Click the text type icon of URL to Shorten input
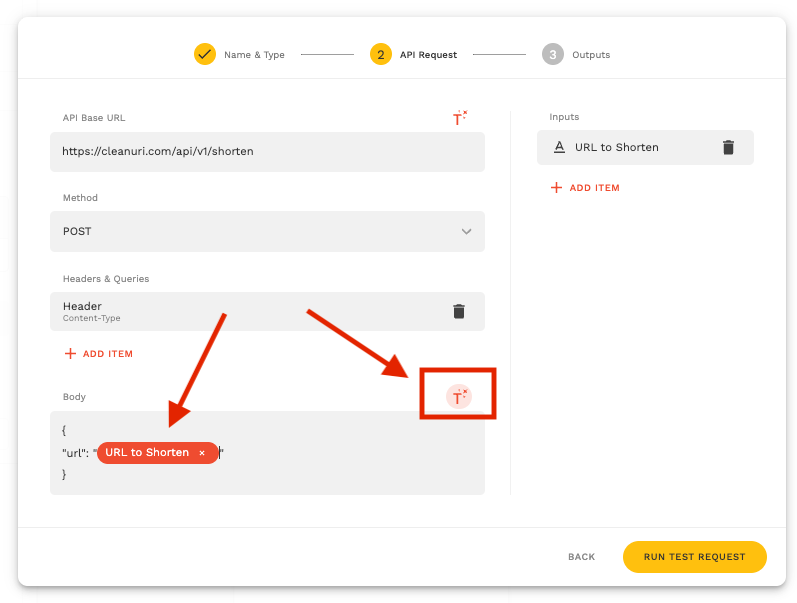Image resolution: width=797 pixels, height=603 pixels. coord(559,147)
